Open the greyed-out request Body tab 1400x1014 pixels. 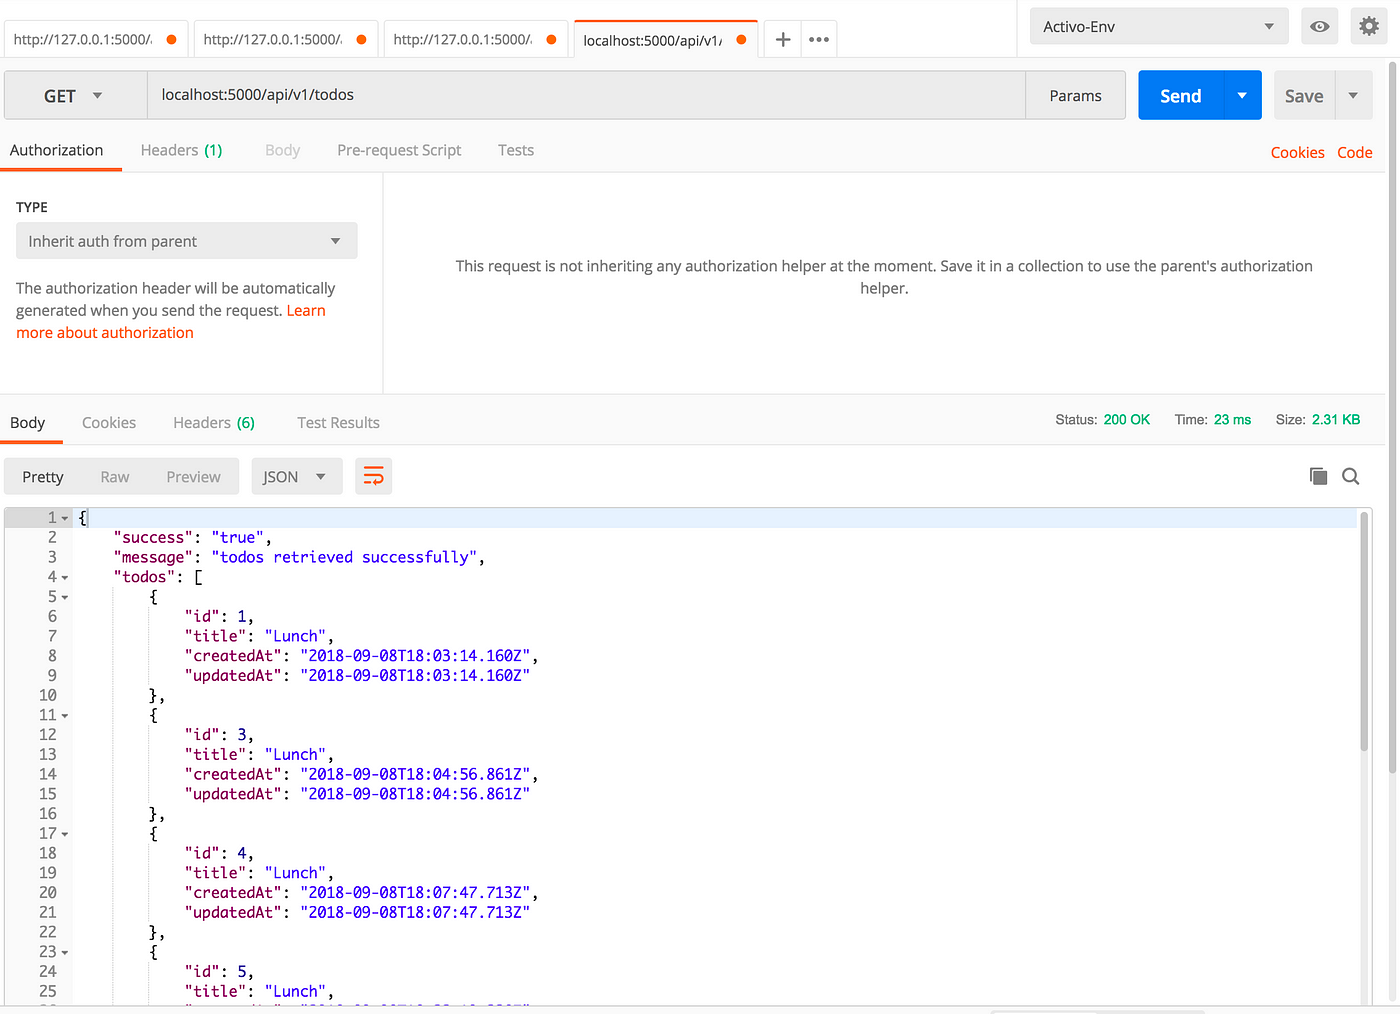(283, 150)
